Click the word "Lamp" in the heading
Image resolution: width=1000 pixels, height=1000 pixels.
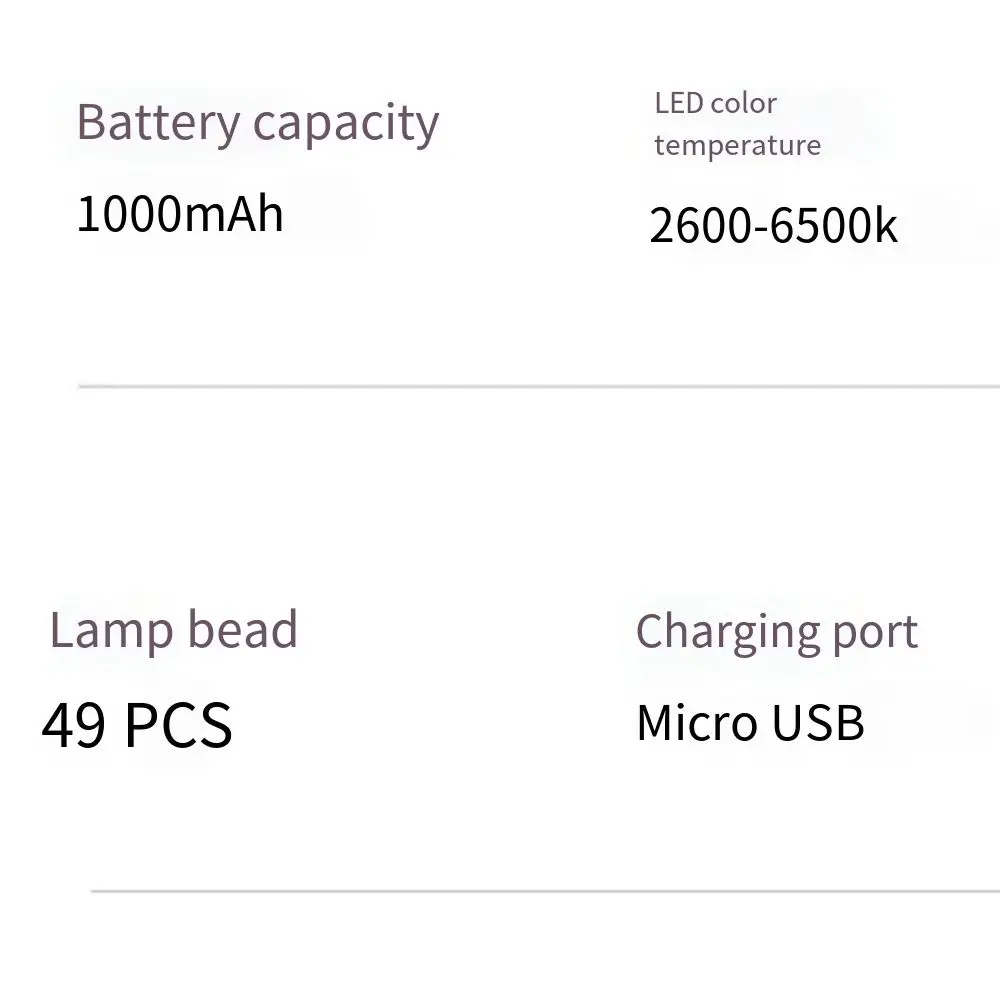(x=111, y=631)
